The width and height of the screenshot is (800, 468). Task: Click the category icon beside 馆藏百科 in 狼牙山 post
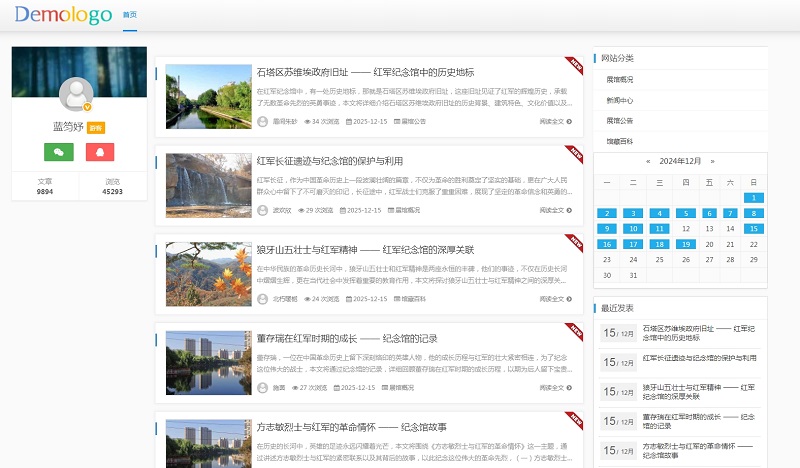click(x=397, y=299)
